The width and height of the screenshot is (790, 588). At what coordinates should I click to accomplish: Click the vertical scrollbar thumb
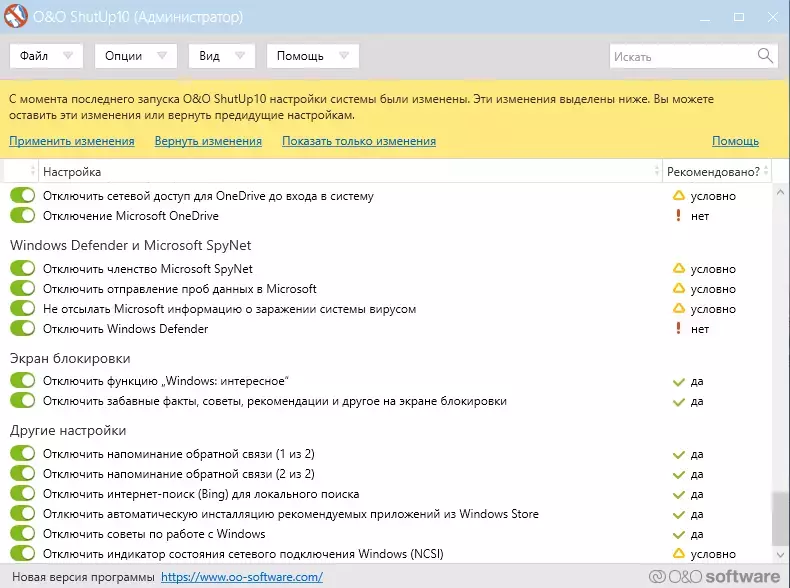pos(780,518)
